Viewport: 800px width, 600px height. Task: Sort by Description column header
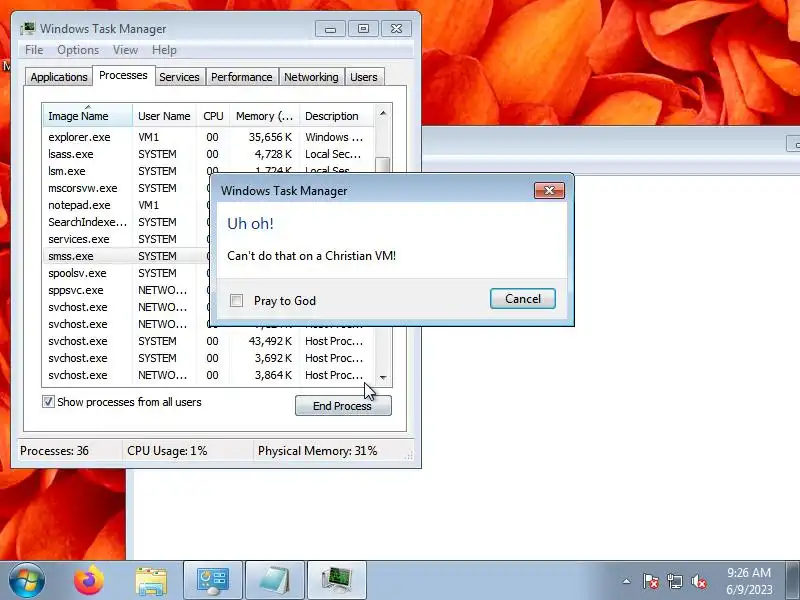point(337,116)
